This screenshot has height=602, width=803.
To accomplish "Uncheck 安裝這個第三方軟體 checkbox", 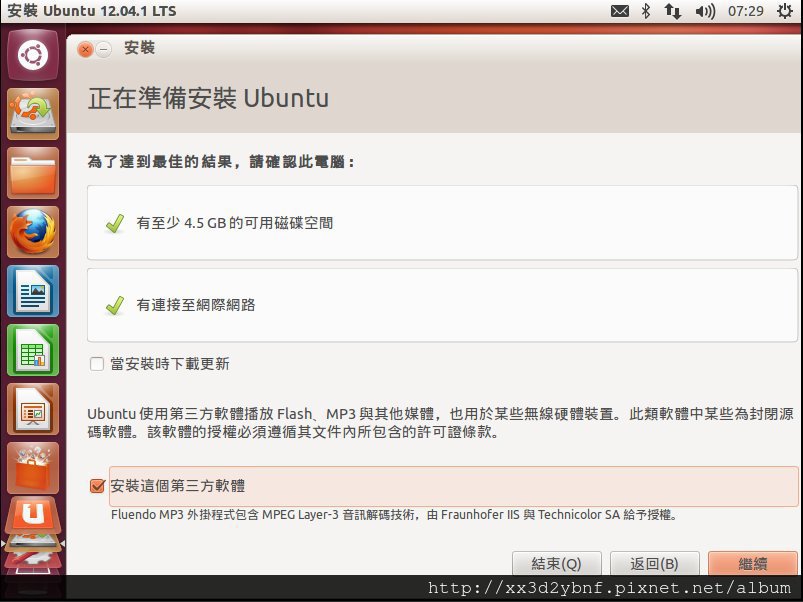I will pos(97,486).
